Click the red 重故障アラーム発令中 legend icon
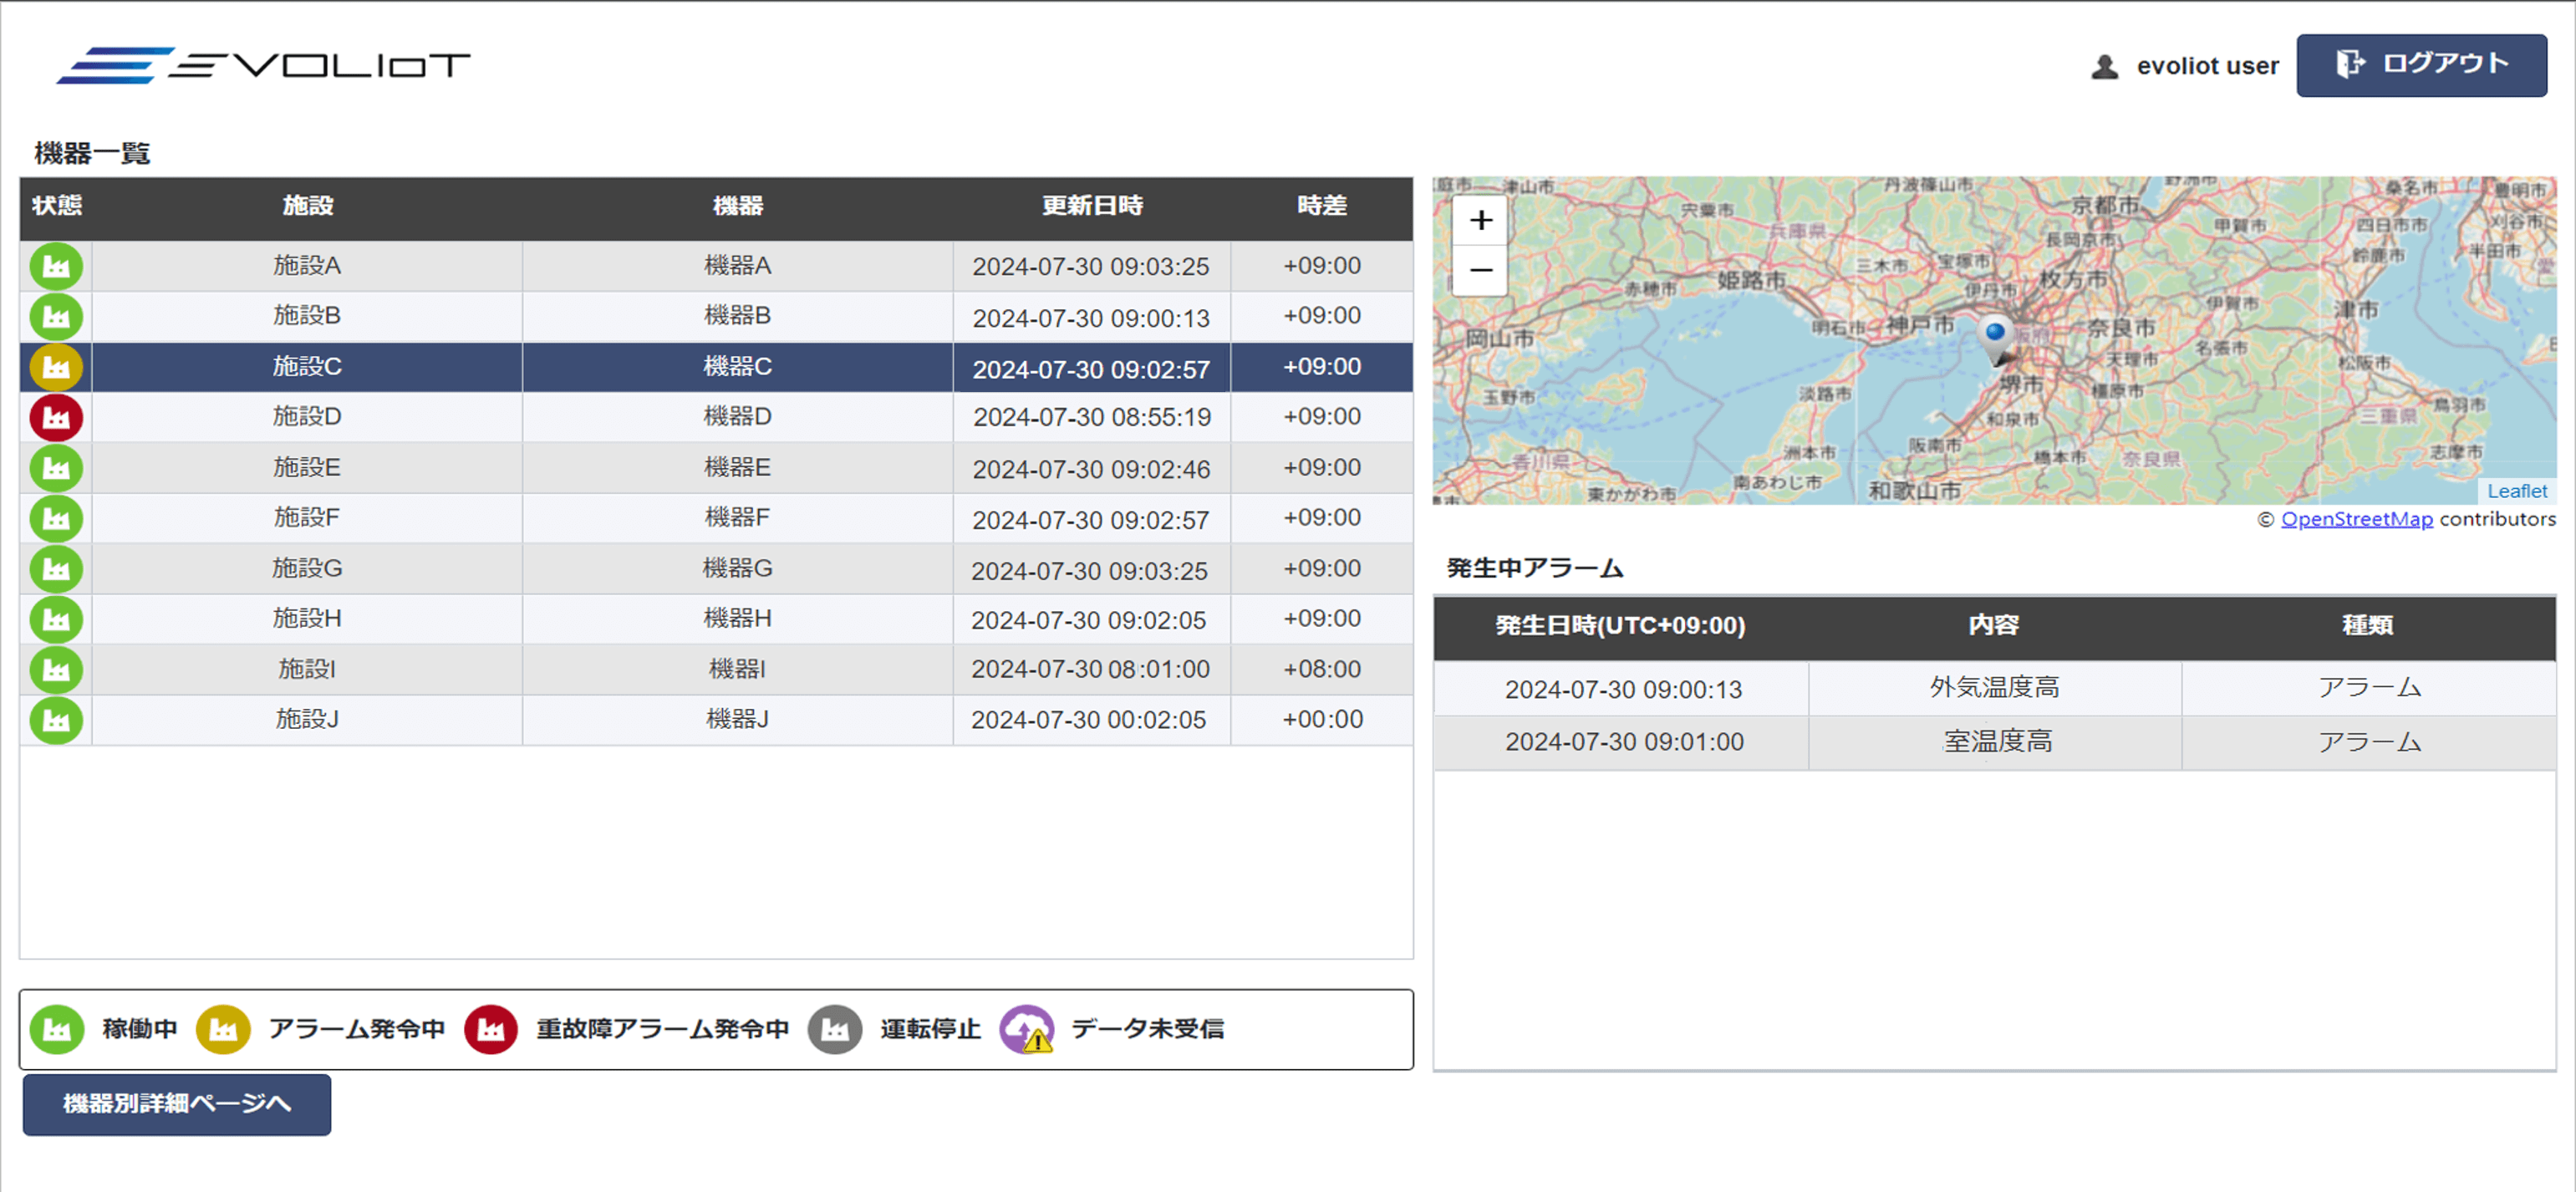Viewport: 2576px width, 1192px height. (x=490, y=1029)
